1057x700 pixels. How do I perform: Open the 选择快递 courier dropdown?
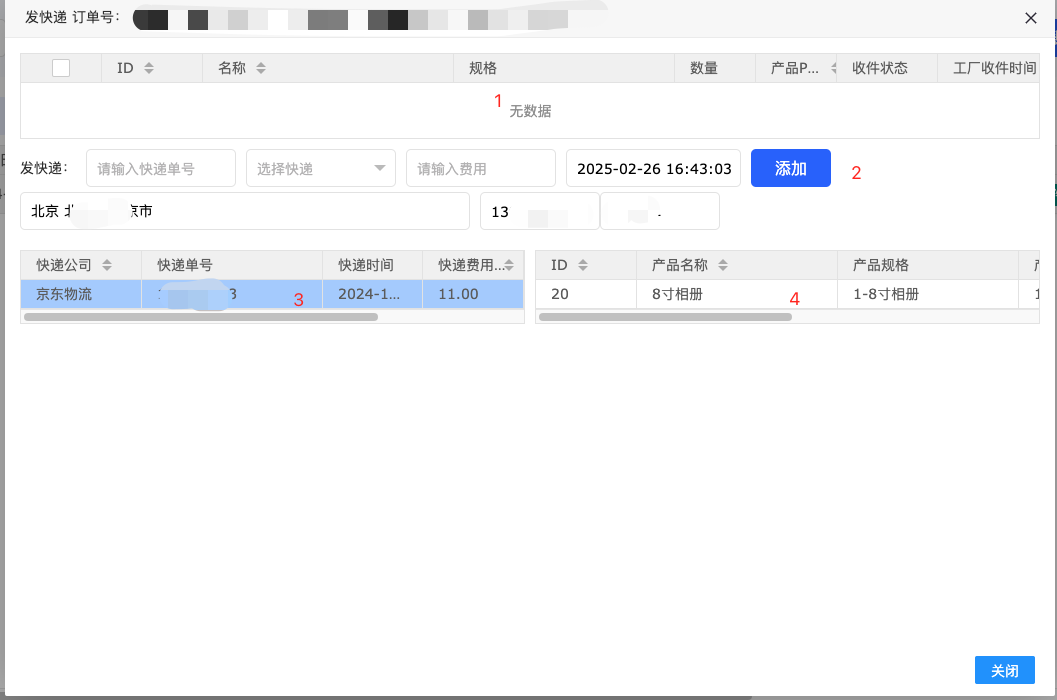[x=320, y=168]
